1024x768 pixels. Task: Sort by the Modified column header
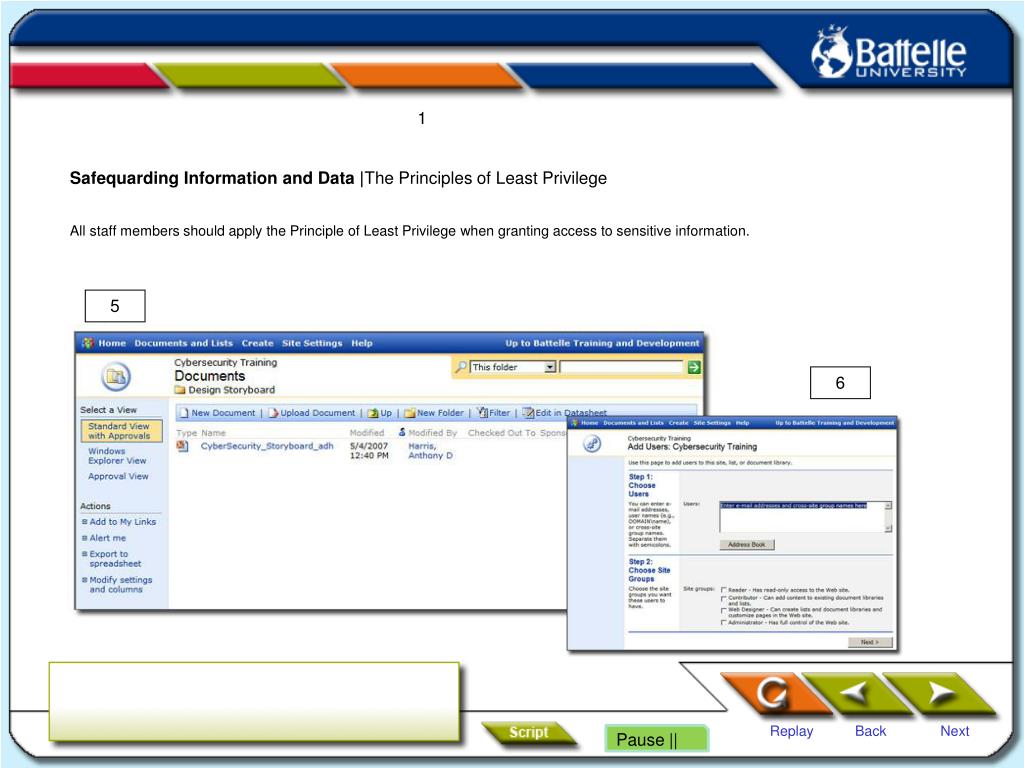[367, 432]
